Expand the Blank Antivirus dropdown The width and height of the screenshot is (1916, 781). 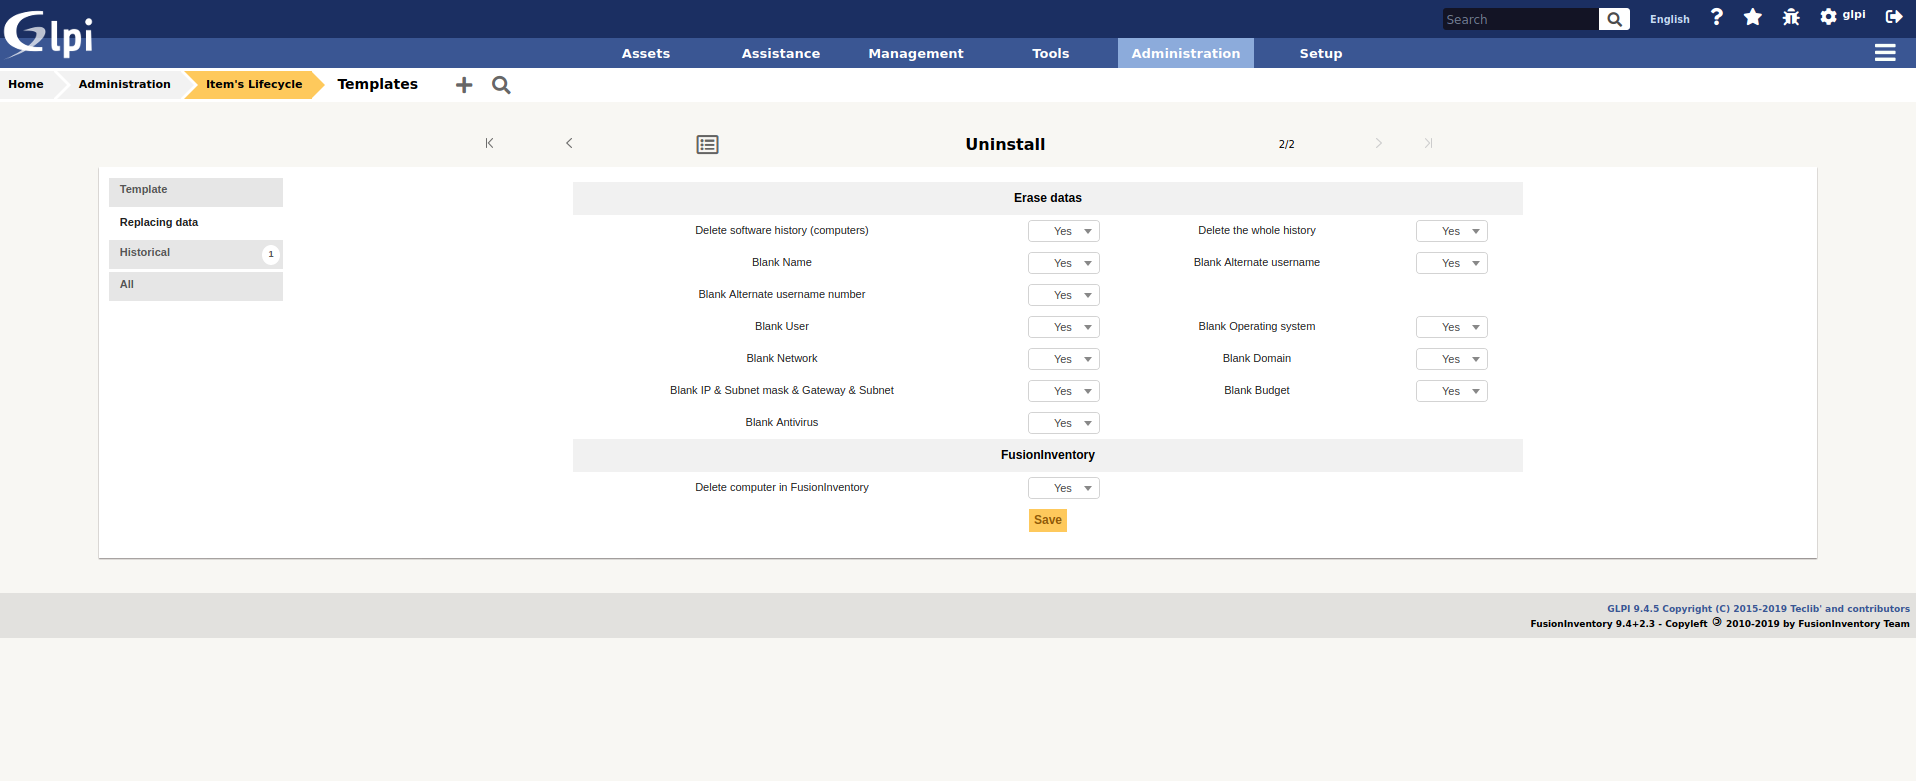(1063, 423)
